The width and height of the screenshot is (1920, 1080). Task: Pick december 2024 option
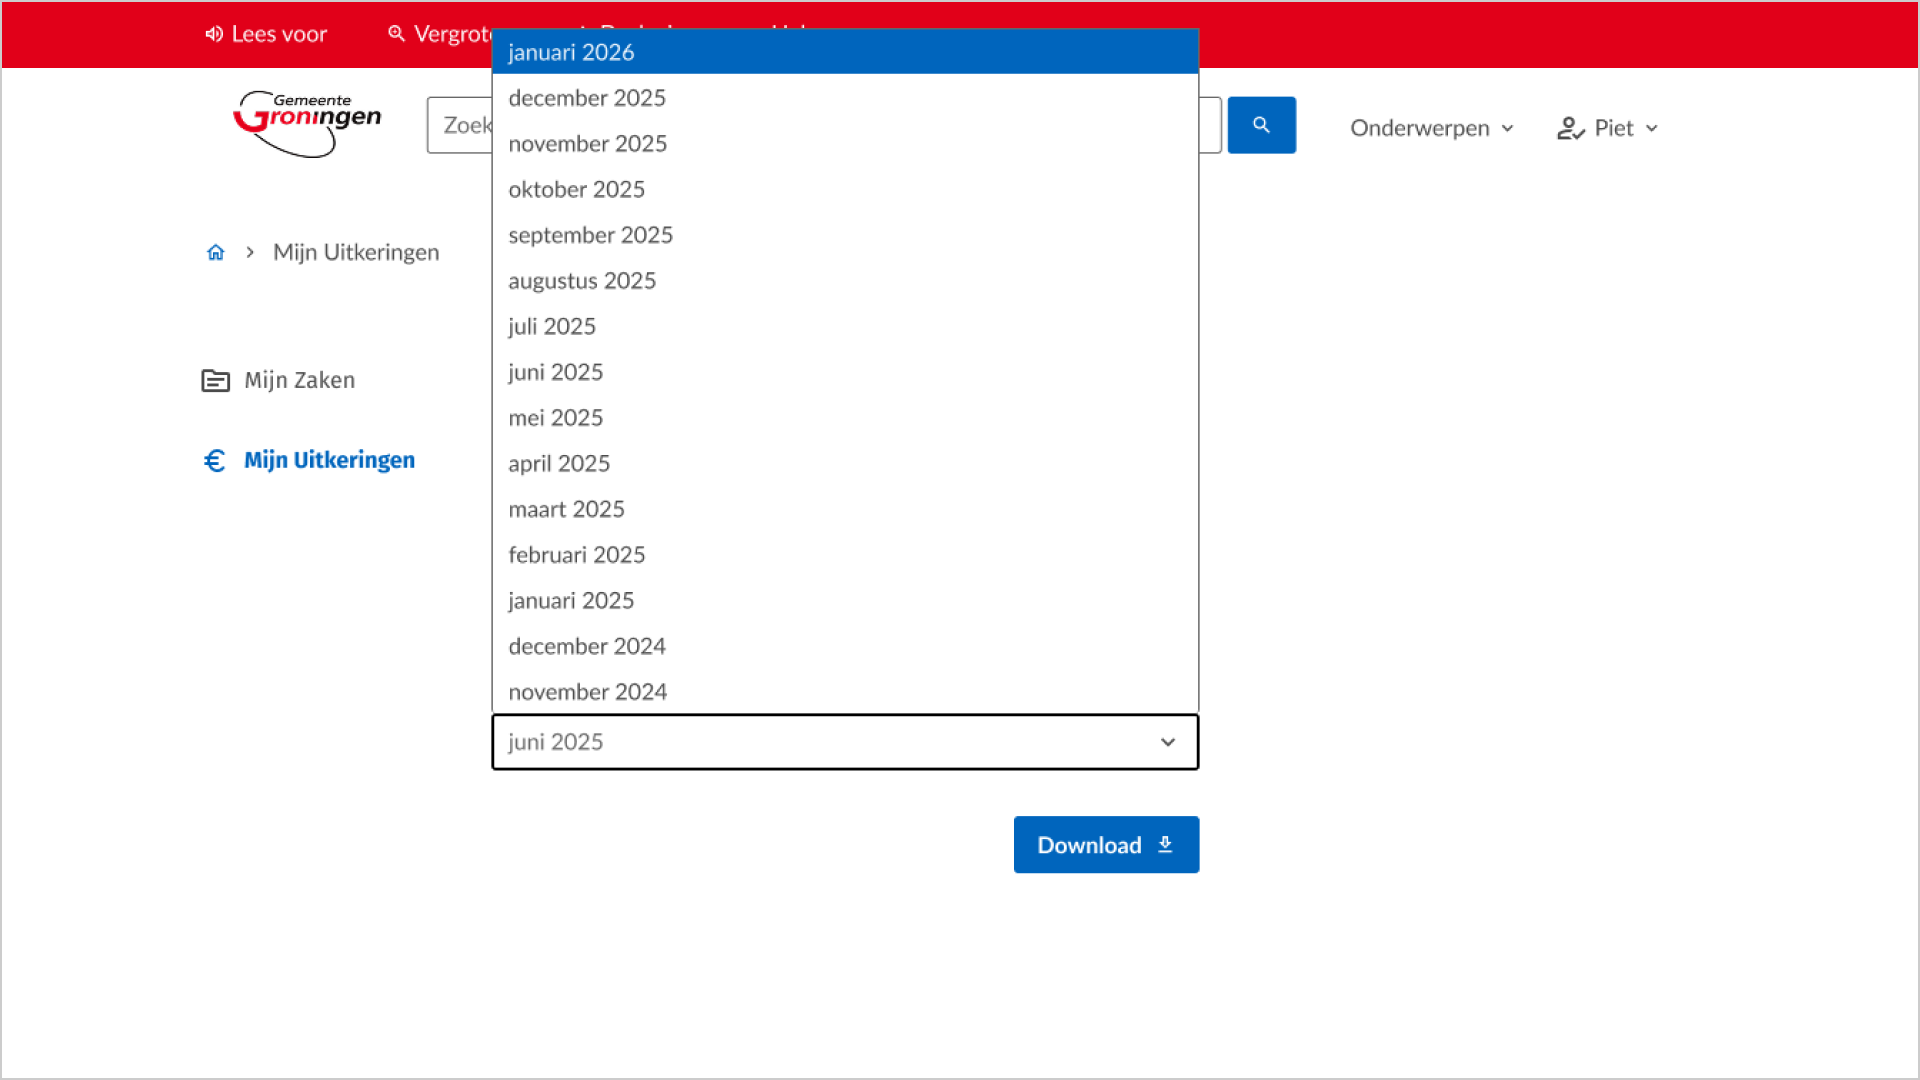pyautogui.click(x=845, y=646)
